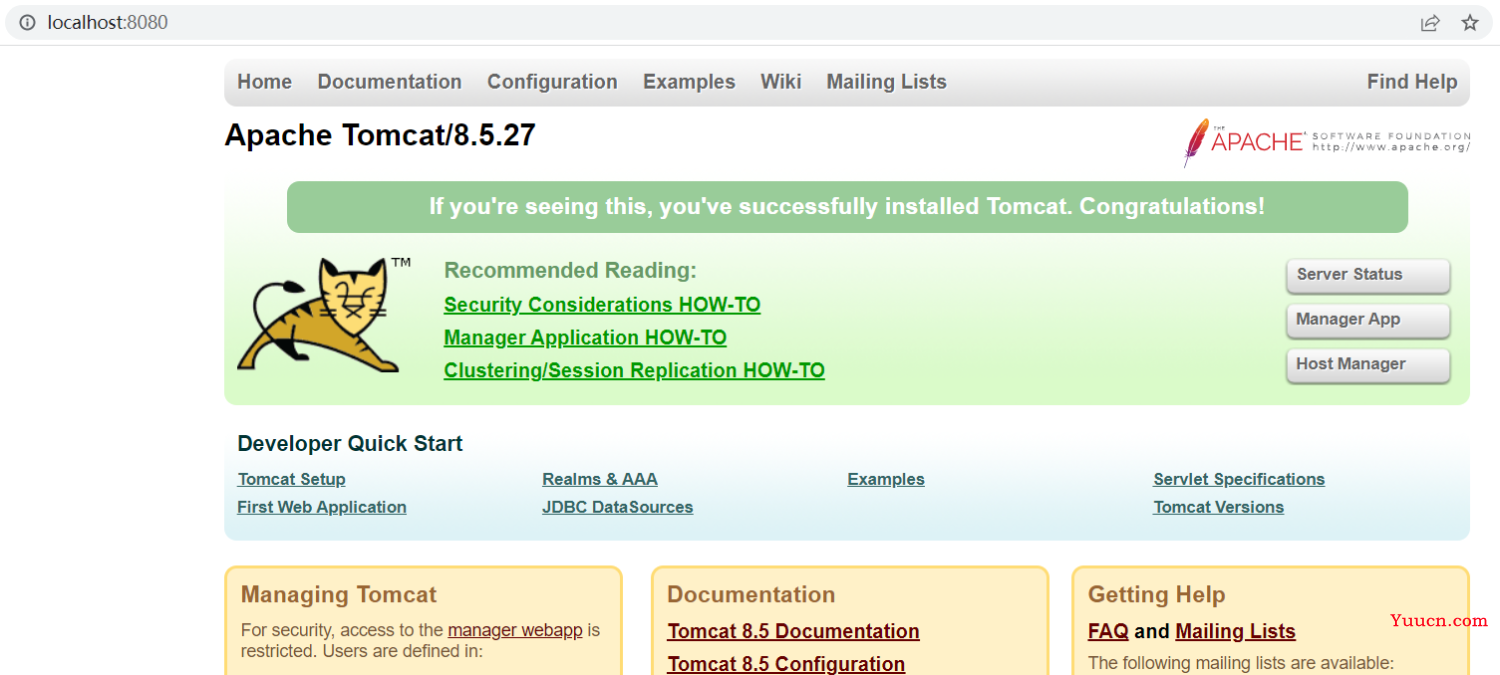The width and height of the screenshot is (1500, 675).
Task: Open the Wiki nav item
Action: [x=781, y=82]
